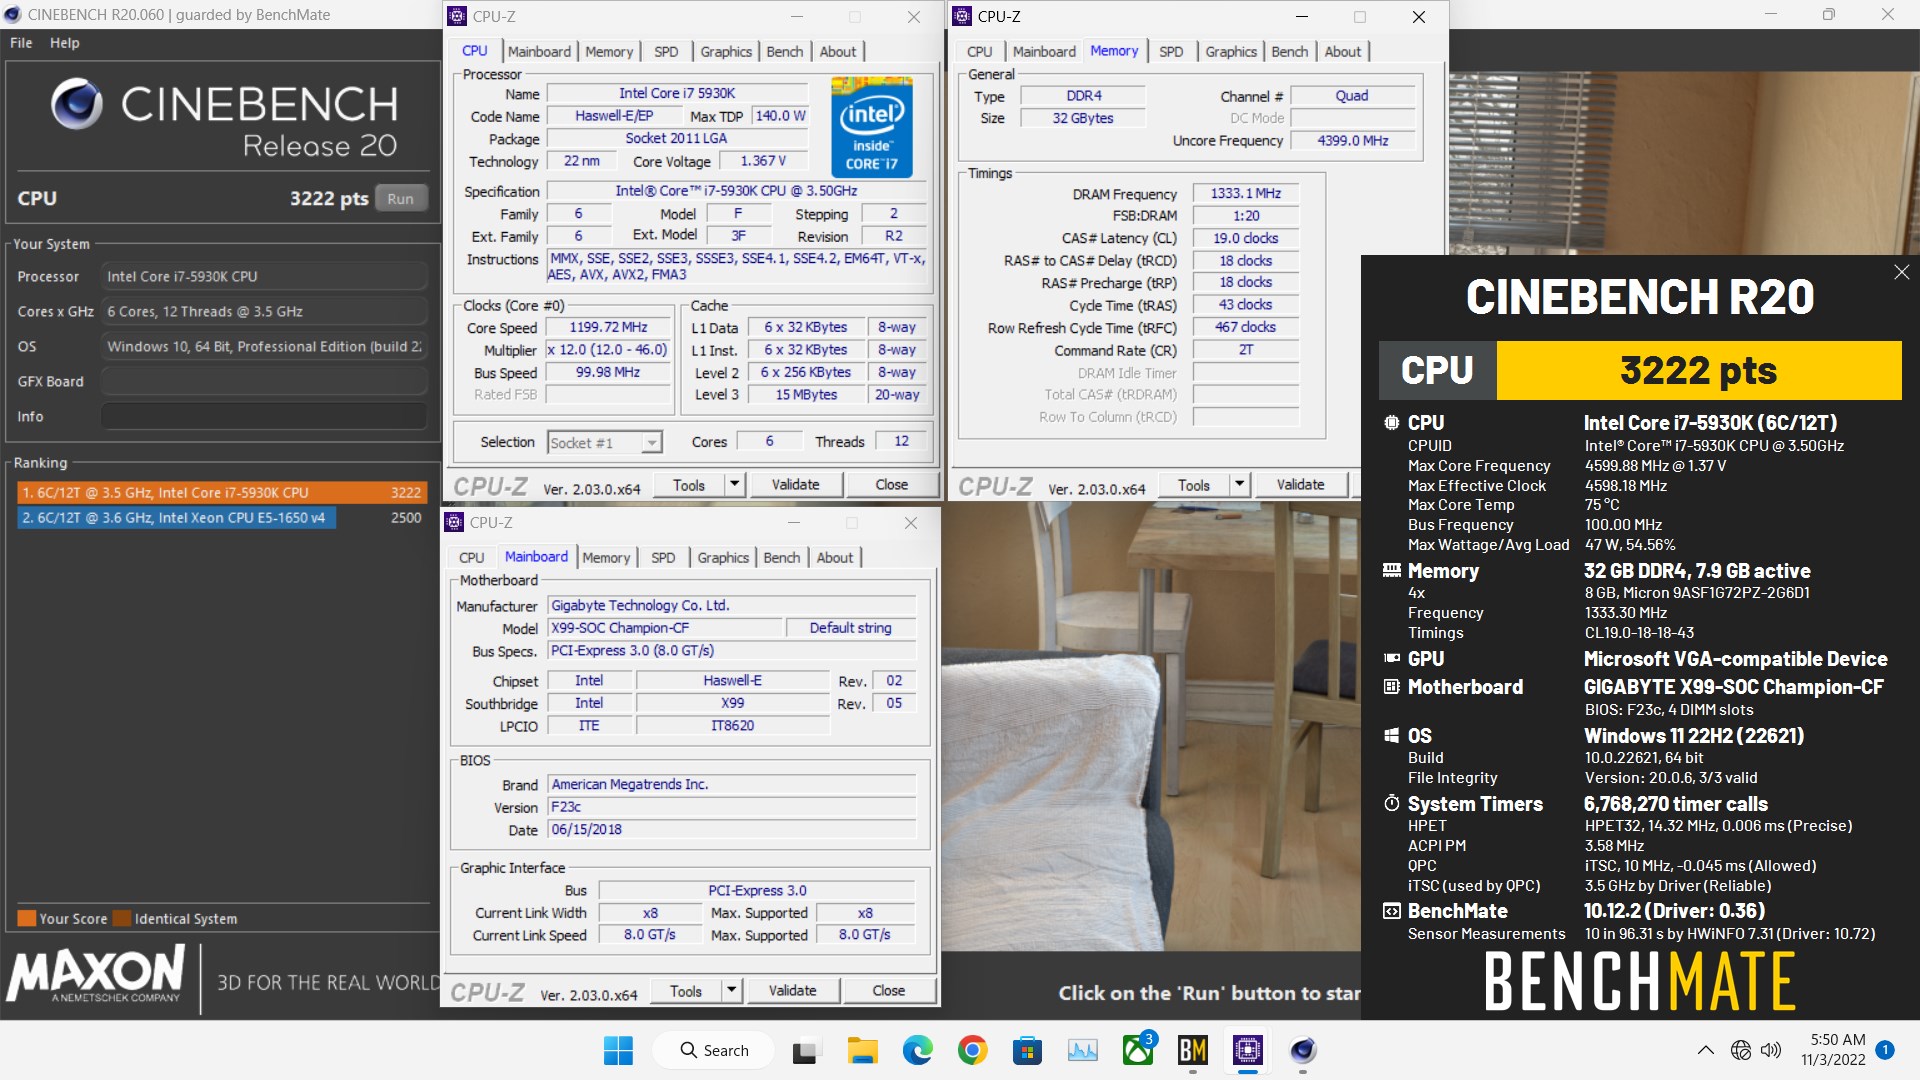The image size is (1920, 1080).
Task: Click Close button in Mainboard CPU-Z window
Action: 889,991
